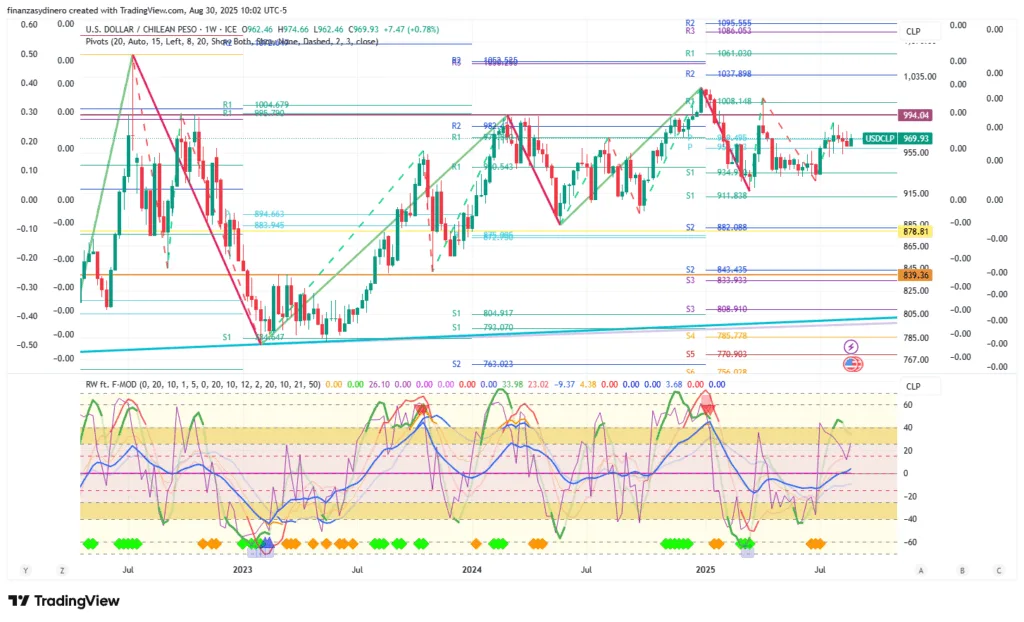Click the S2 882.088 pivot label
Image resolution: width=1024 pixels, height=622 pixels.
click(x=716, y=227)
